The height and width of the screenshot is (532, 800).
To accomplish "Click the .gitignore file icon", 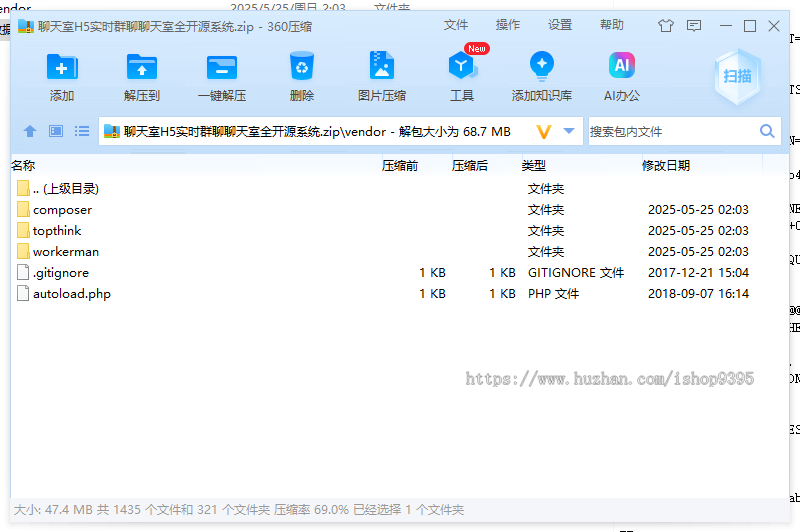I will (x=23, y=272).
